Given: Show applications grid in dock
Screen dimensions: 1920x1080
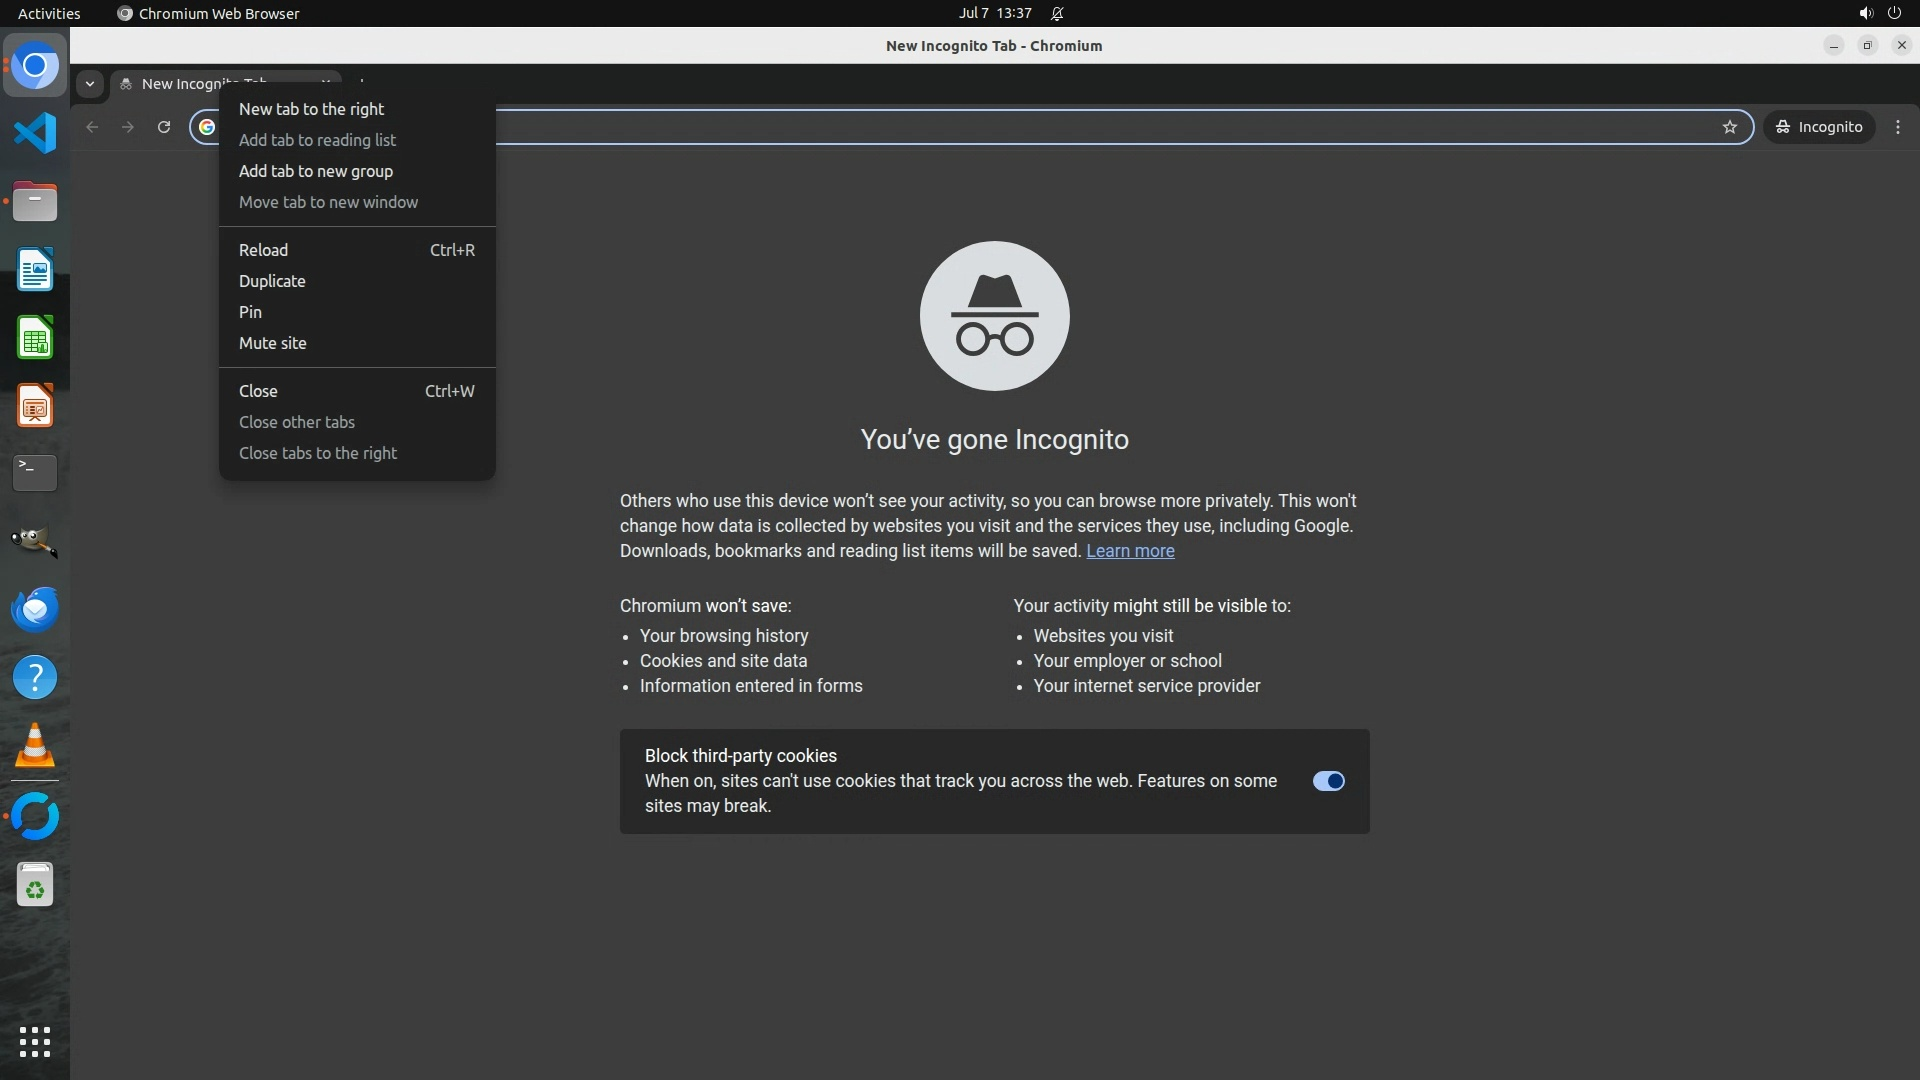Looking at the screenshot, I should [35, 1042].
